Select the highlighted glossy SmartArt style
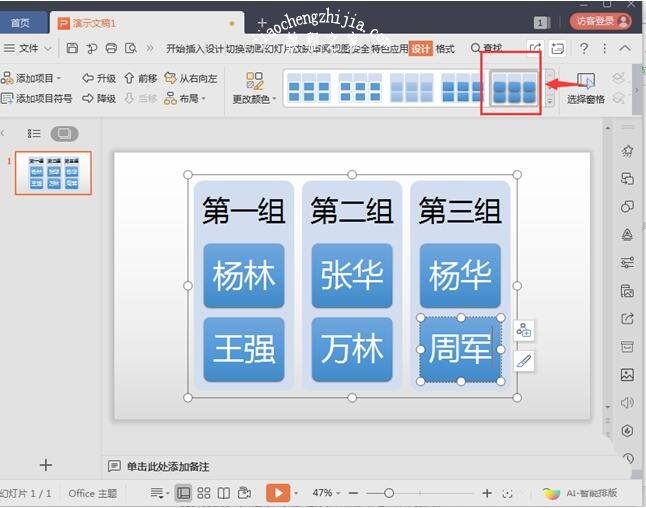Screen dimensions: 646x508 click(x=513, y=88)
